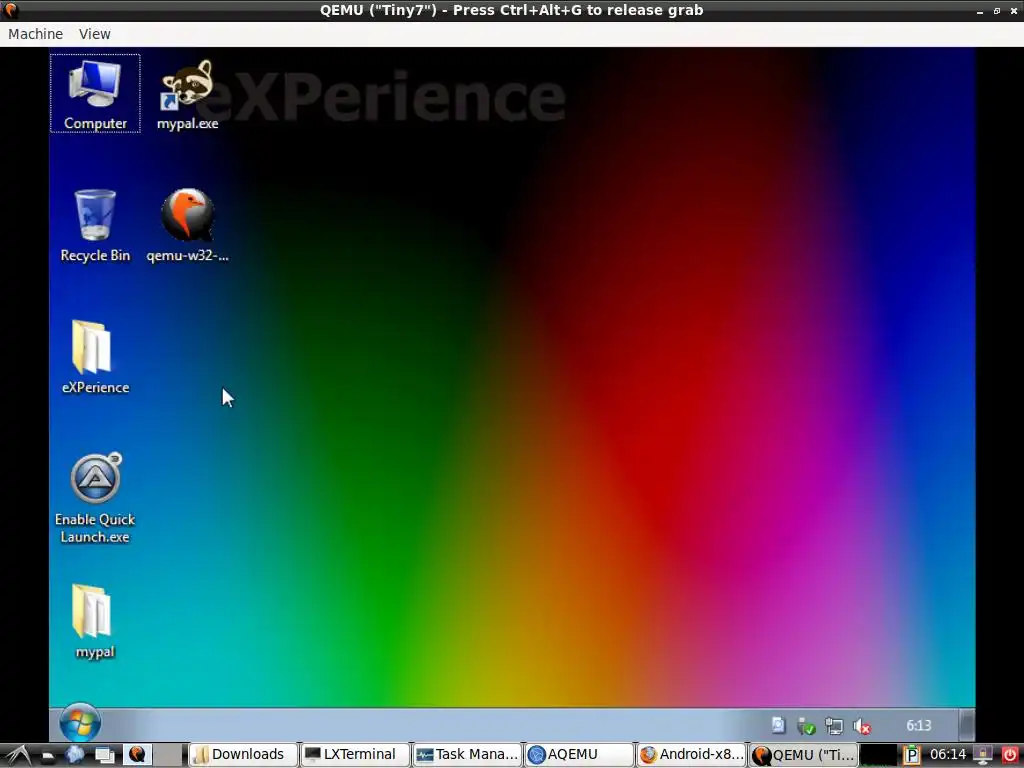The width and height of the screenshot is (1024, 768).
Task: Switch to the Downloads taskbar window
Action: pos(242,754)
